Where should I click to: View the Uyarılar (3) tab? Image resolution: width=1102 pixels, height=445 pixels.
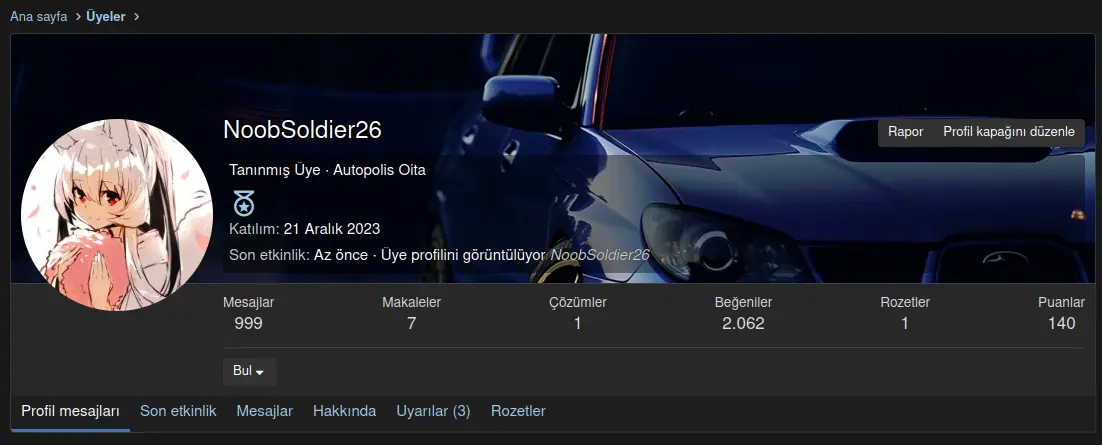point(433,411)
